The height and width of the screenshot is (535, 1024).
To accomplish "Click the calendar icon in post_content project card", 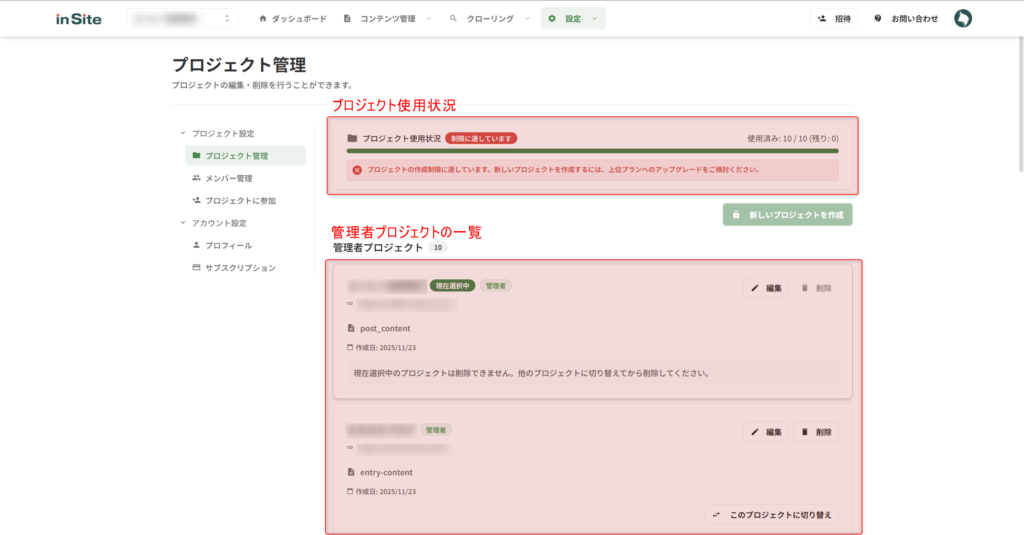I will point(350,348).
